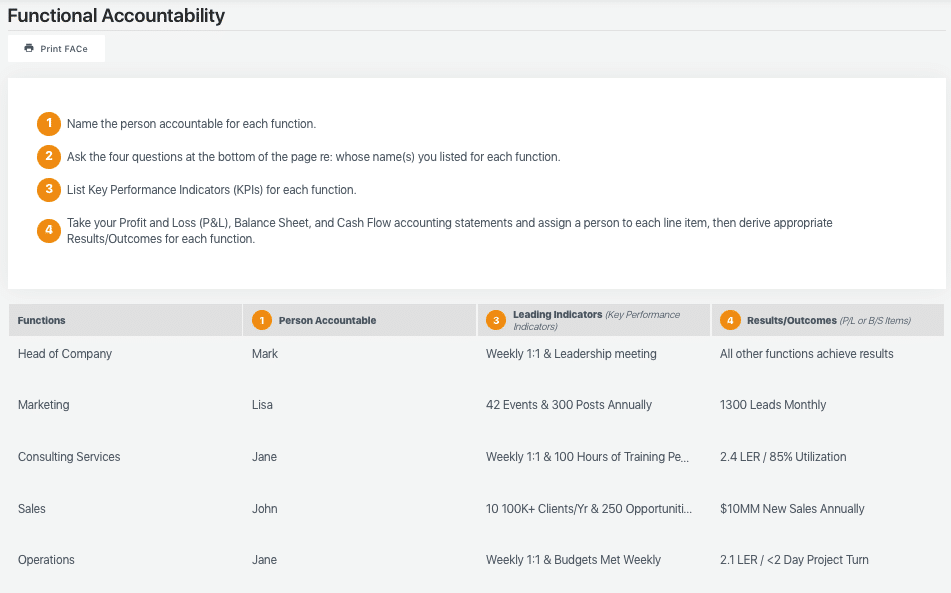The image size is (951, 593).
Task: Click orange step 4 badge in instructions
Action: 49,230
